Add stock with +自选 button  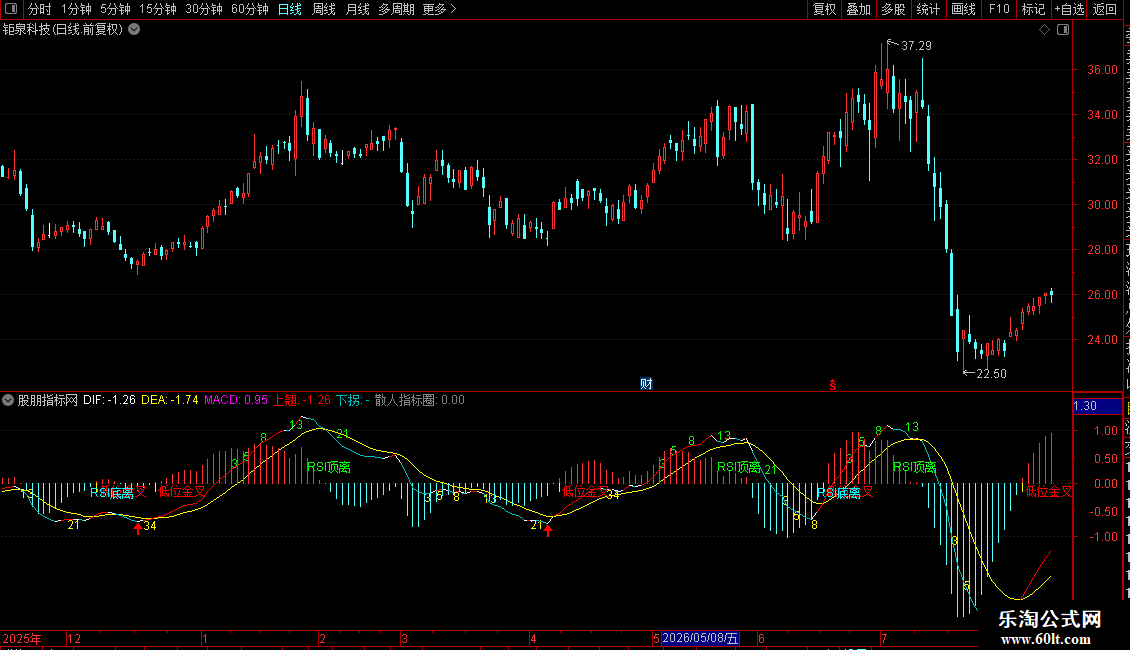[x=1069, y=9]
